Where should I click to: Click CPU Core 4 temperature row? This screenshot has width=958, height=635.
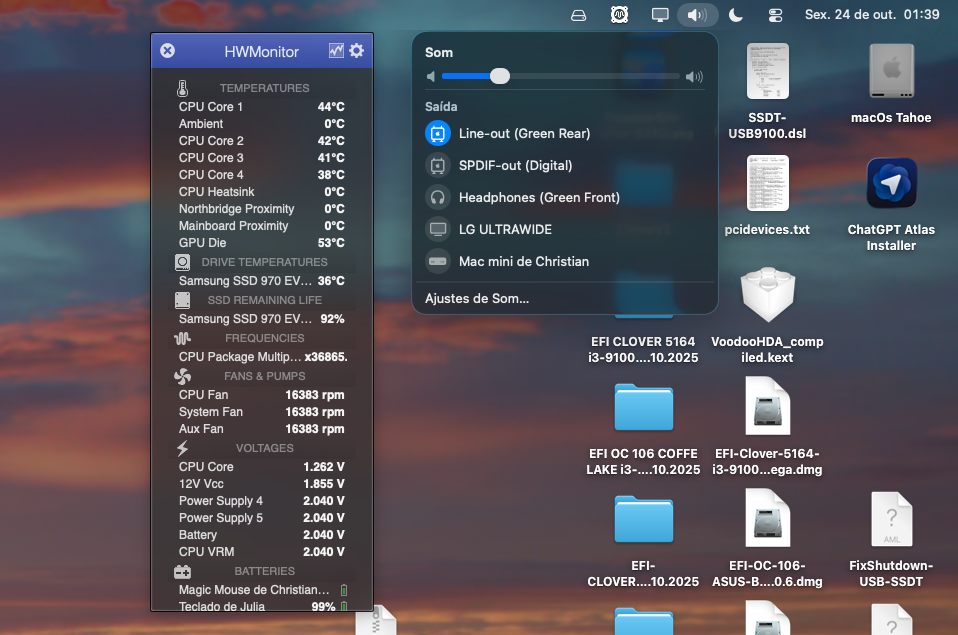point(261,175)
